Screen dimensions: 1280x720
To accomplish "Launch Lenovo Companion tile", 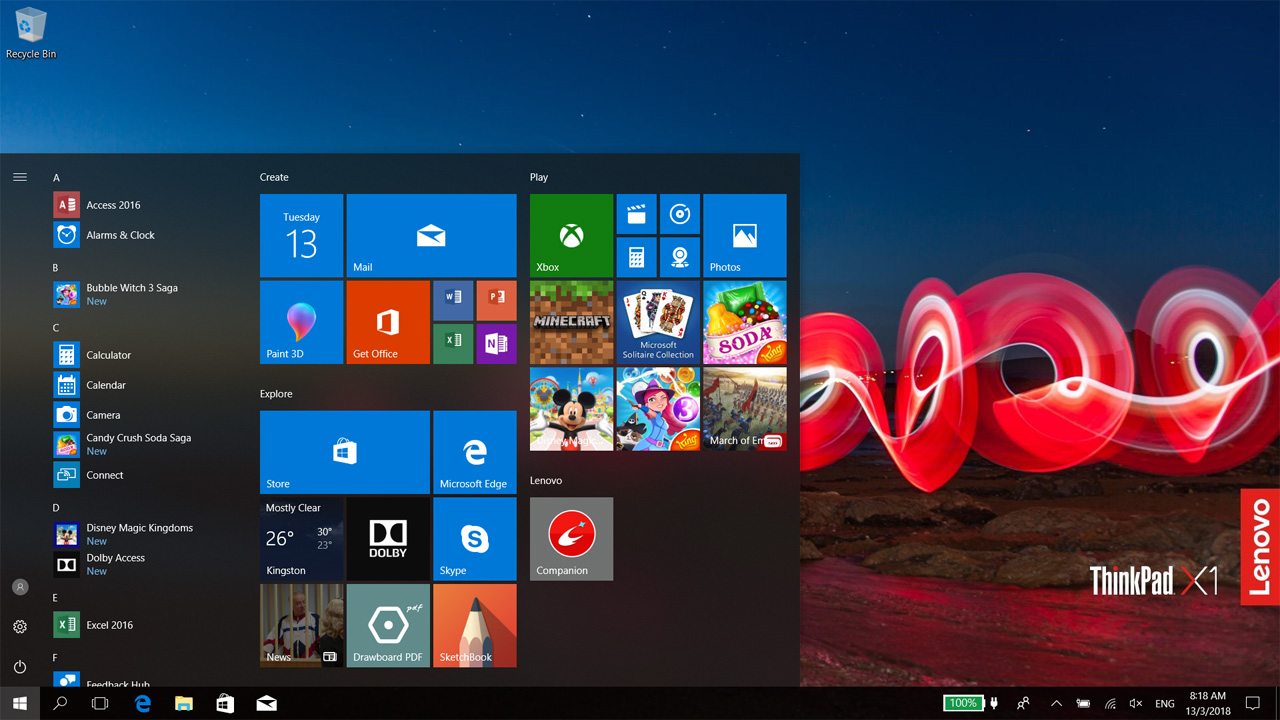I will tap(571, 539).
